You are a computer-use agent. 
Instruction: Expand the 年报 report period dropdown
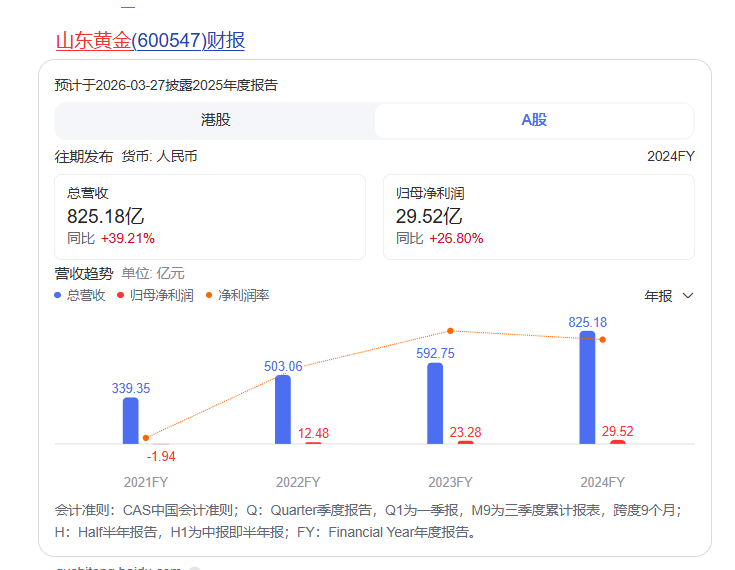coord(668,296)
